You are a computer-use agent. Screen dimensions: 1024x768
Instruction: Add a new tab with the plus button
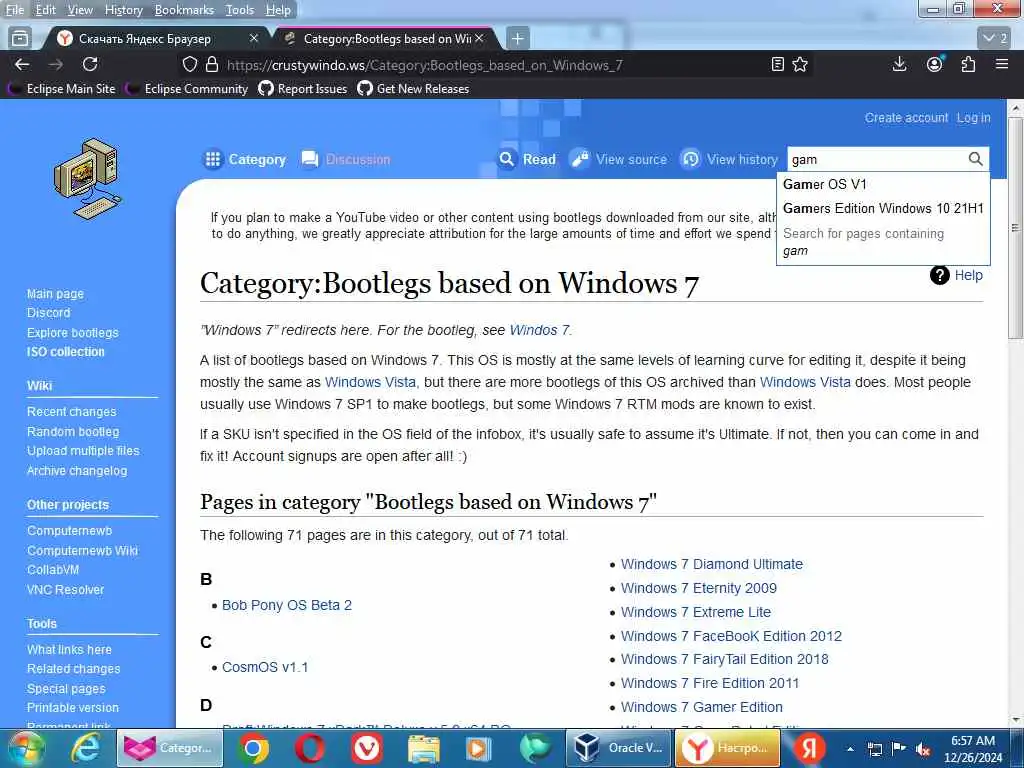pyautogui.click(x=517, y=39)
